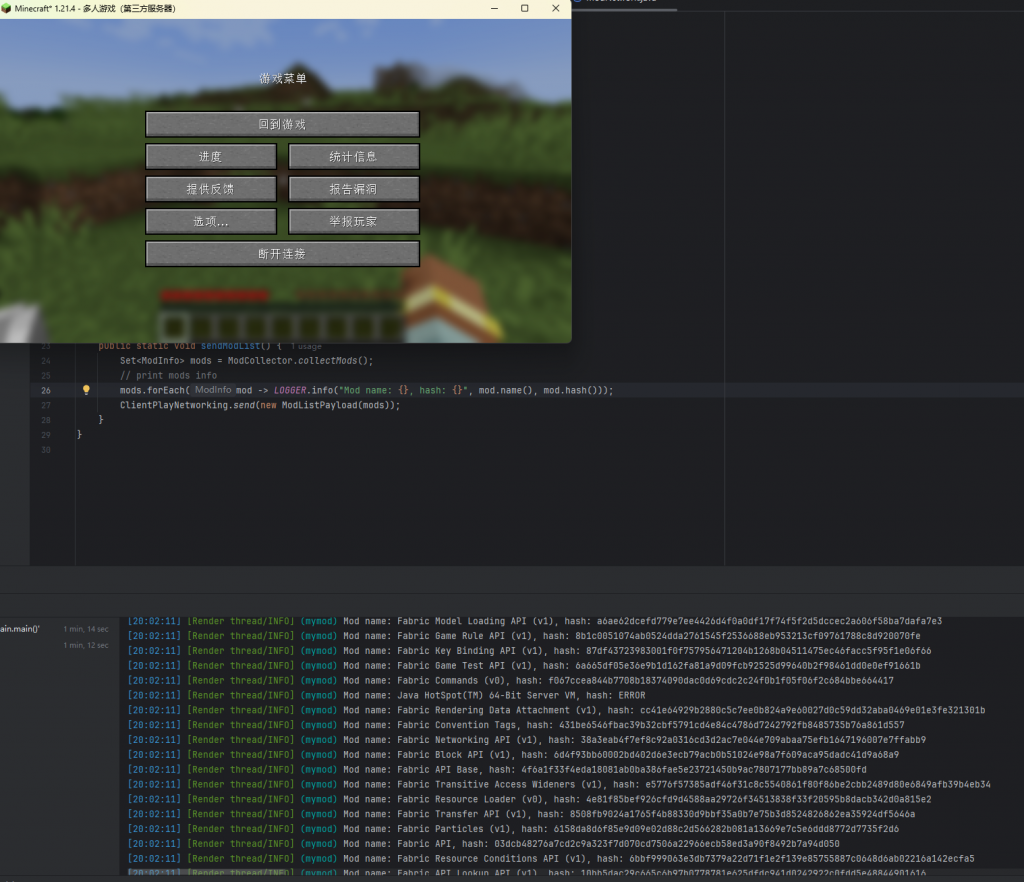Click the ERROR hash value in the console
1024x882 pixels.
[x=632, y=695]
